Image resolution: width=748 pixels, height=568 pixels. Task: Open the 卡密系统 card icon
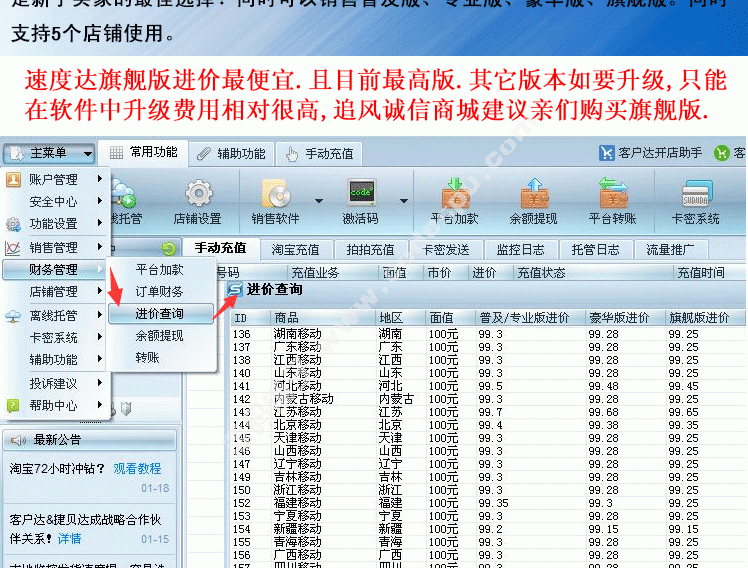tap(695, 193)
